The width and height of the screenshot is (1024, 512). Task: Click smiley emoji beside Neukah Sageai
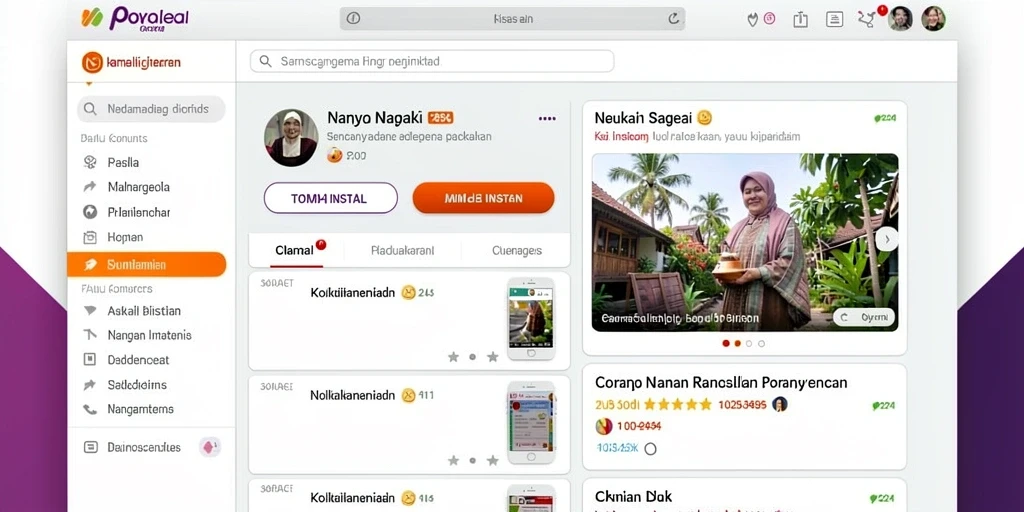[x=704, y=118]
